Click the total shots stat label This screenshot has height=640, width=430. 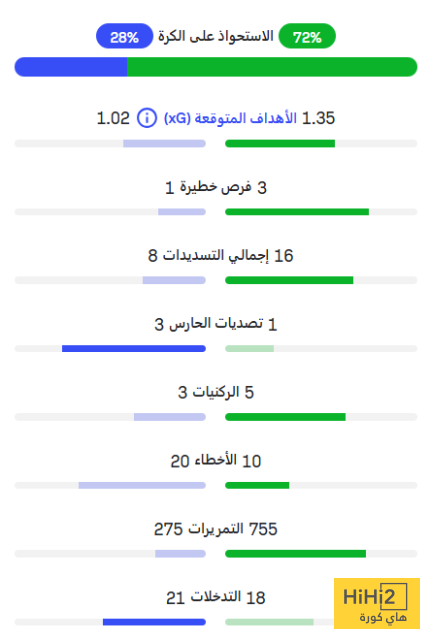(220, 256)
